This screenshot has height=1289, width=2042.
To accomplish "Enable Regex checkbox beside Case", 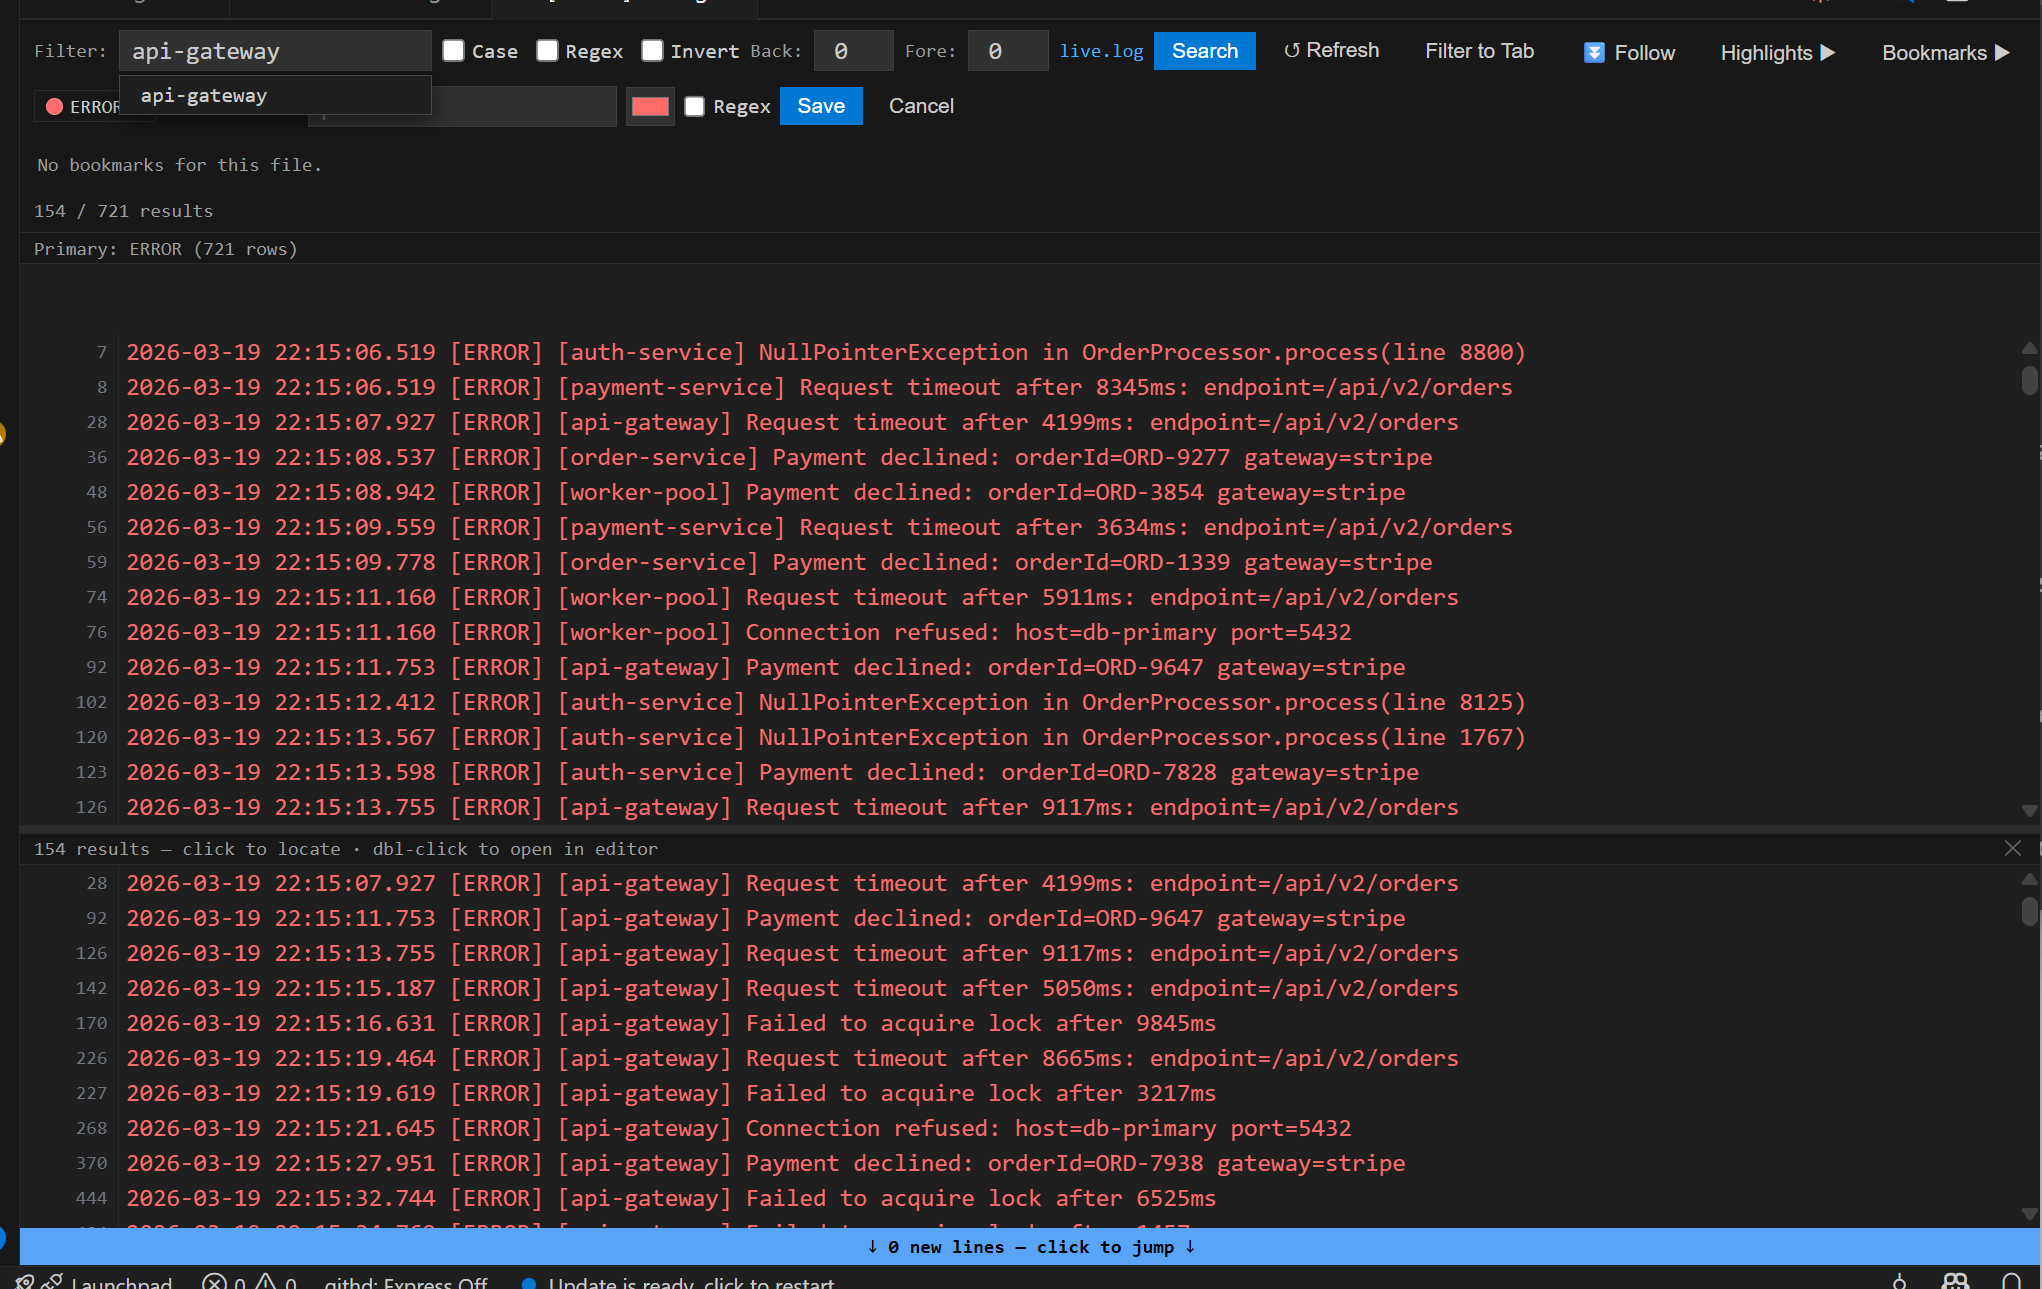I will pyautogui.click(x=547, y=51).
